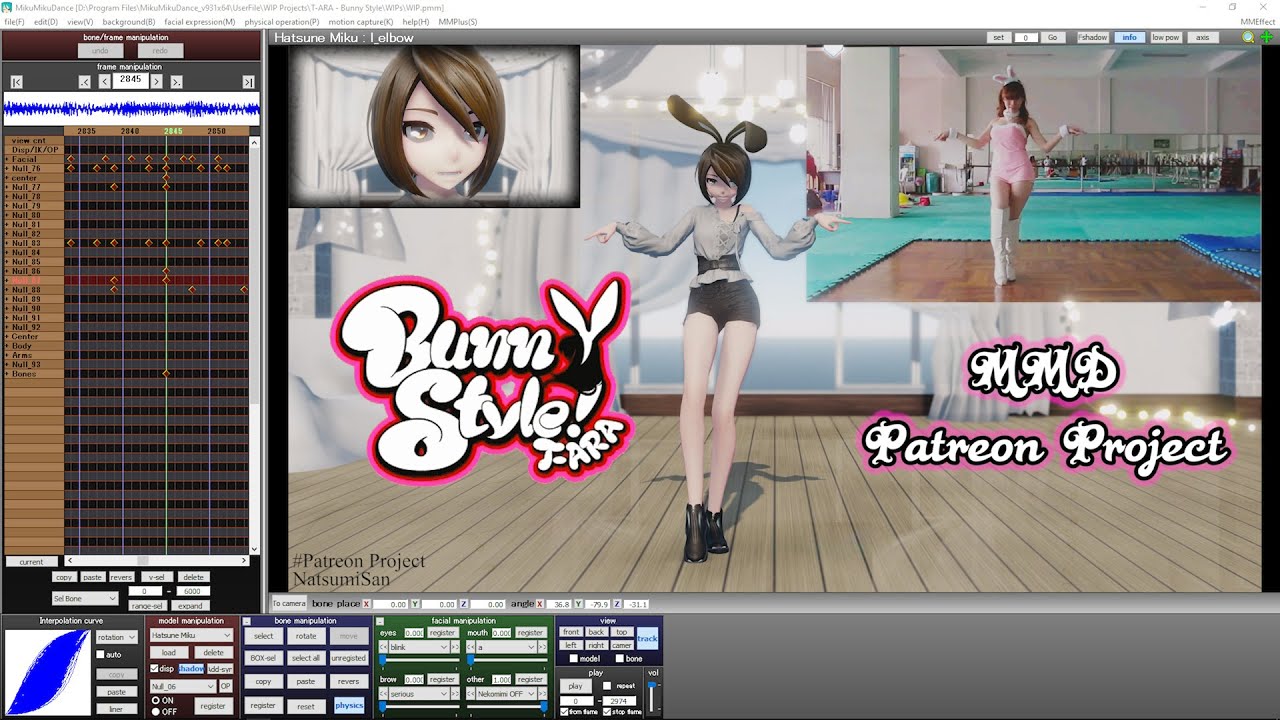Viewport: 1280px width, 720px height.
Task: Toggle the repeat playback checkbox
Action: [609, 686]
